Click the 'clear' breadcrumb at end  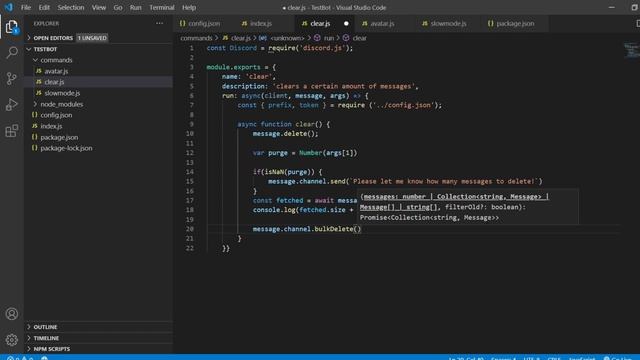pyautogui.click(x=359, y=38)
